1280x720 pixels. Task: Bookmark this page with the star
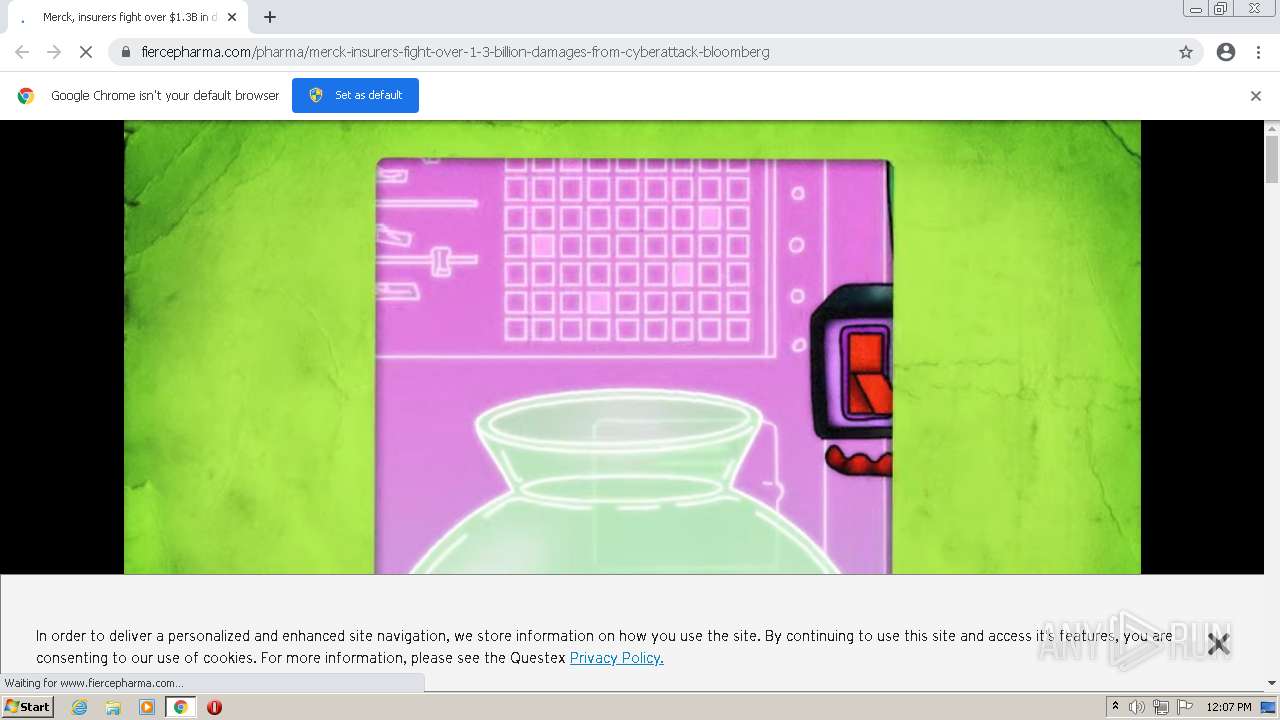(1186, 52)
